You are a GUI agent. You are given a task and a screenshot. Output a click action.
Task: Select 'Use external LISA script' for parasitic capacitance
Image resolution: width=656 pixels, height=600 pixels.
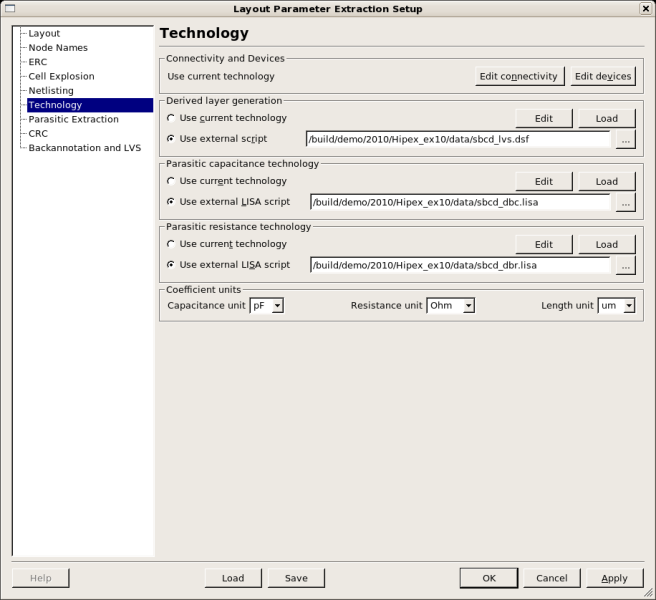171,202
